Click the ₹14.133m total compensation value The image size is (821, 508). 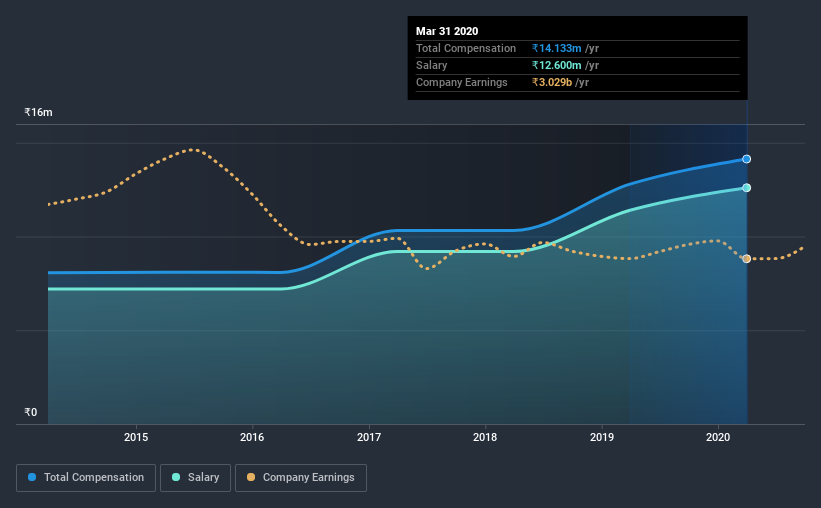click(557, 48)
